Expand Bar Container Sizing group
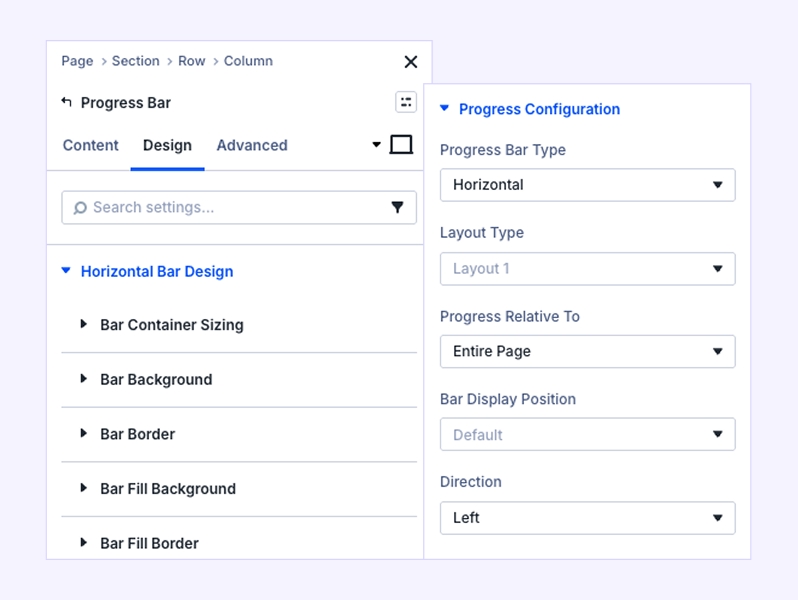The image size is (798, 600). click(x=171, y=325)
